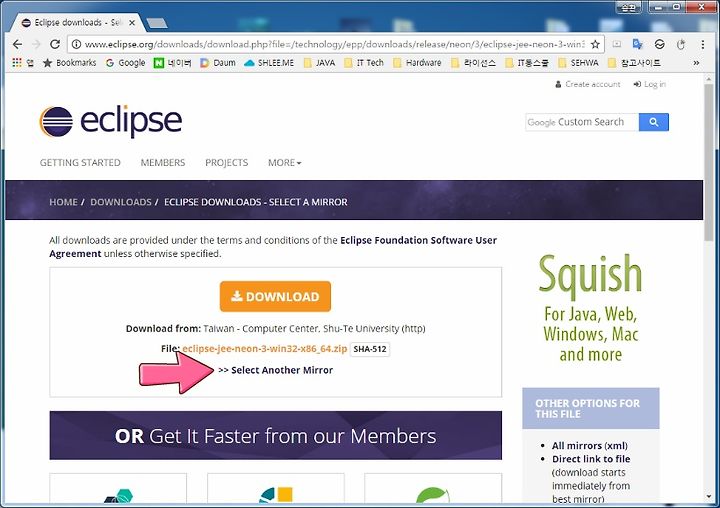Open the GETTING STARTED menu item
The width and height of the screenshot is (720, 508).
pyautogui.click(x=80, y=163)
